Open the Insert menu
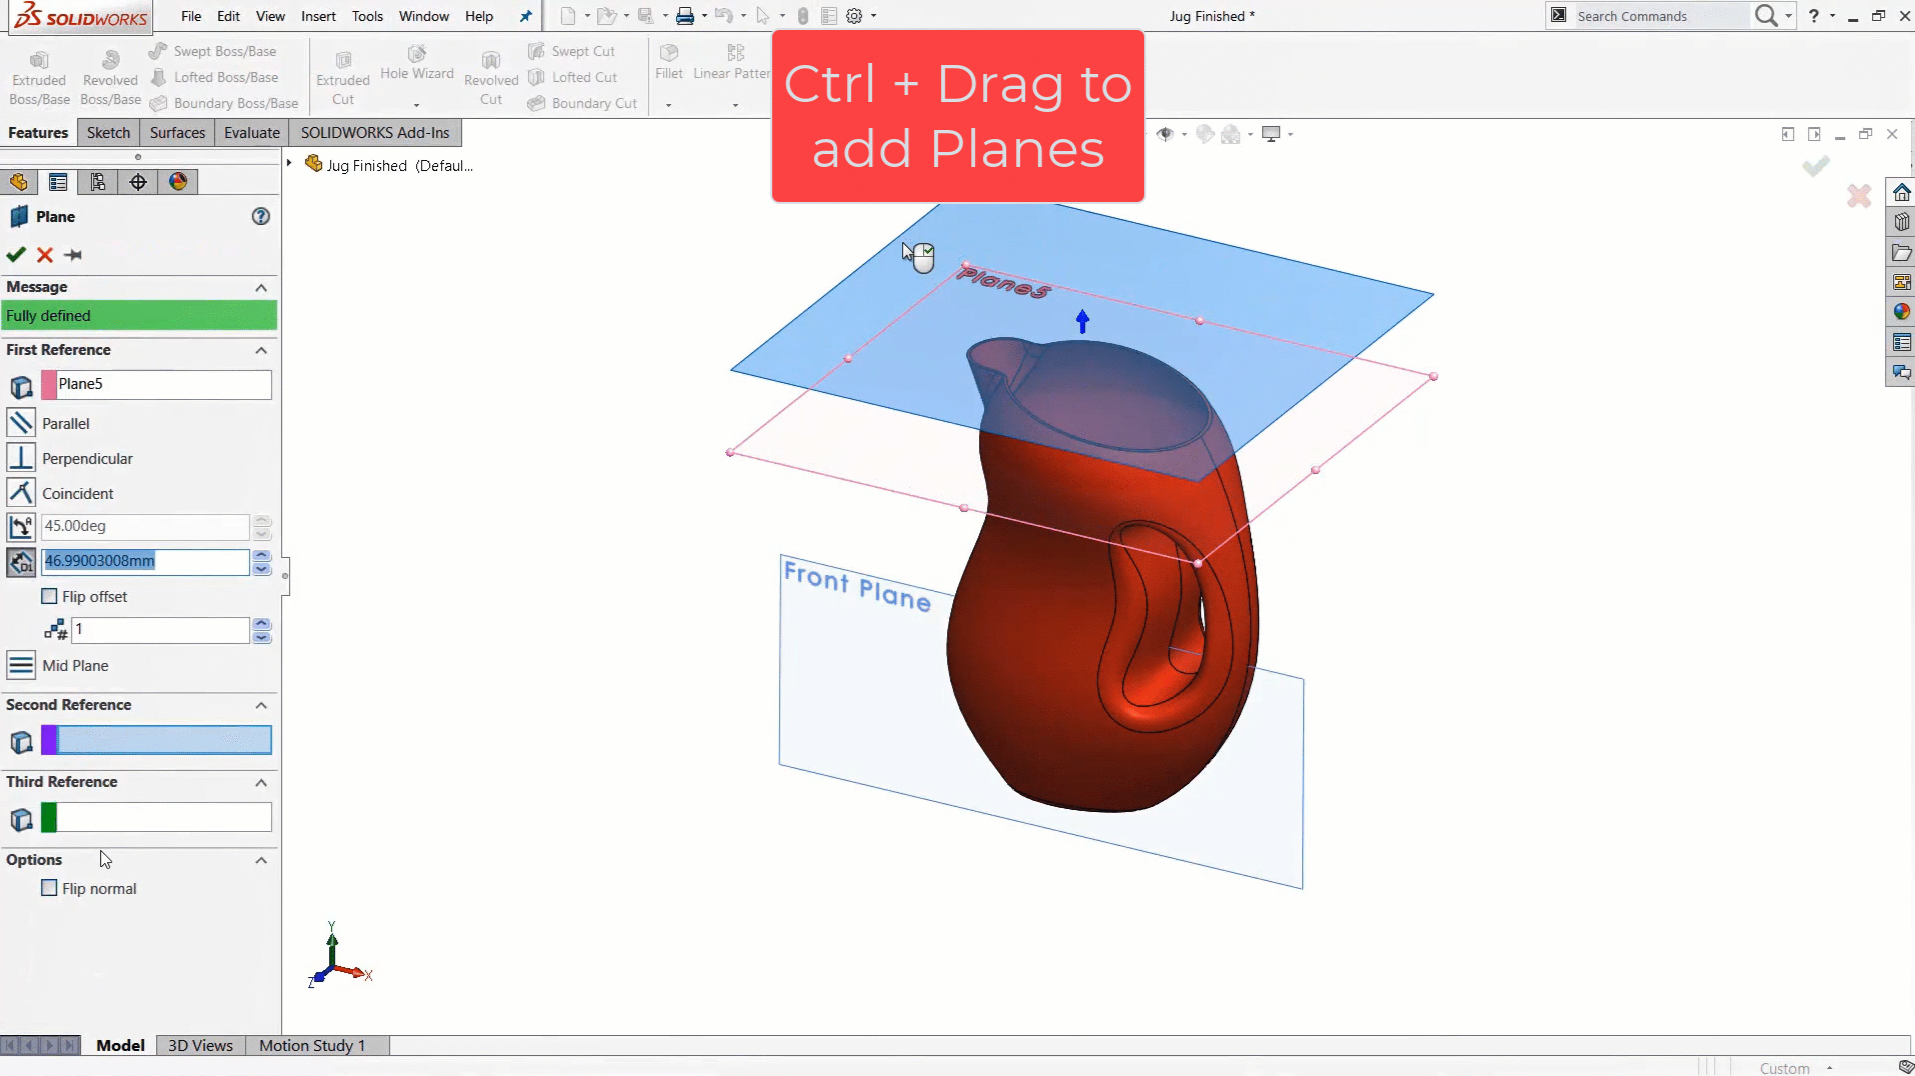 click(x=318, y=16)
